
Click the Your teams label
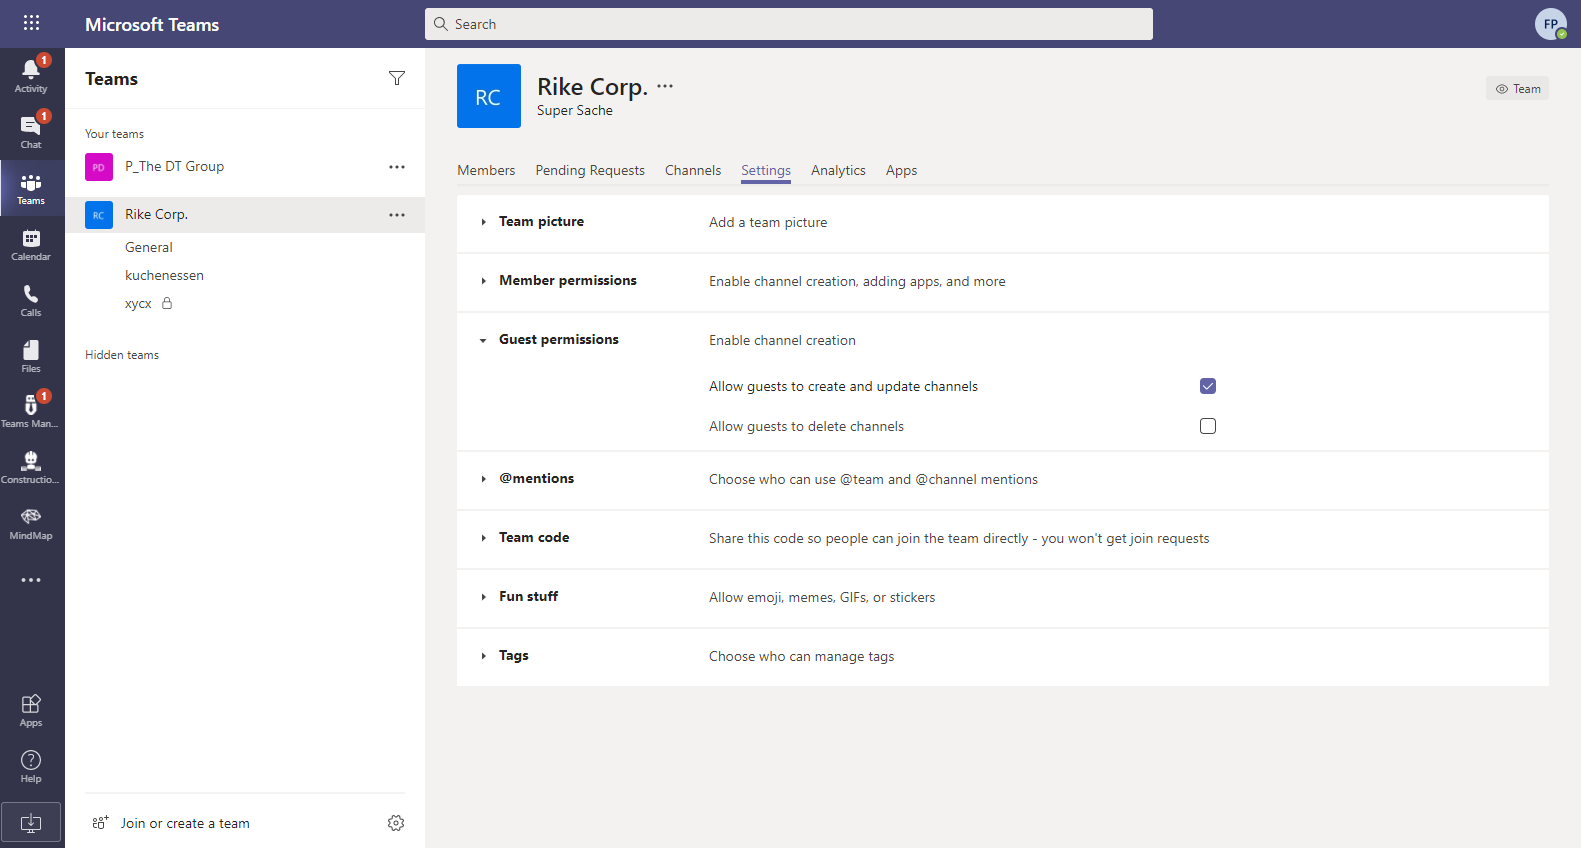pos(114,134)
